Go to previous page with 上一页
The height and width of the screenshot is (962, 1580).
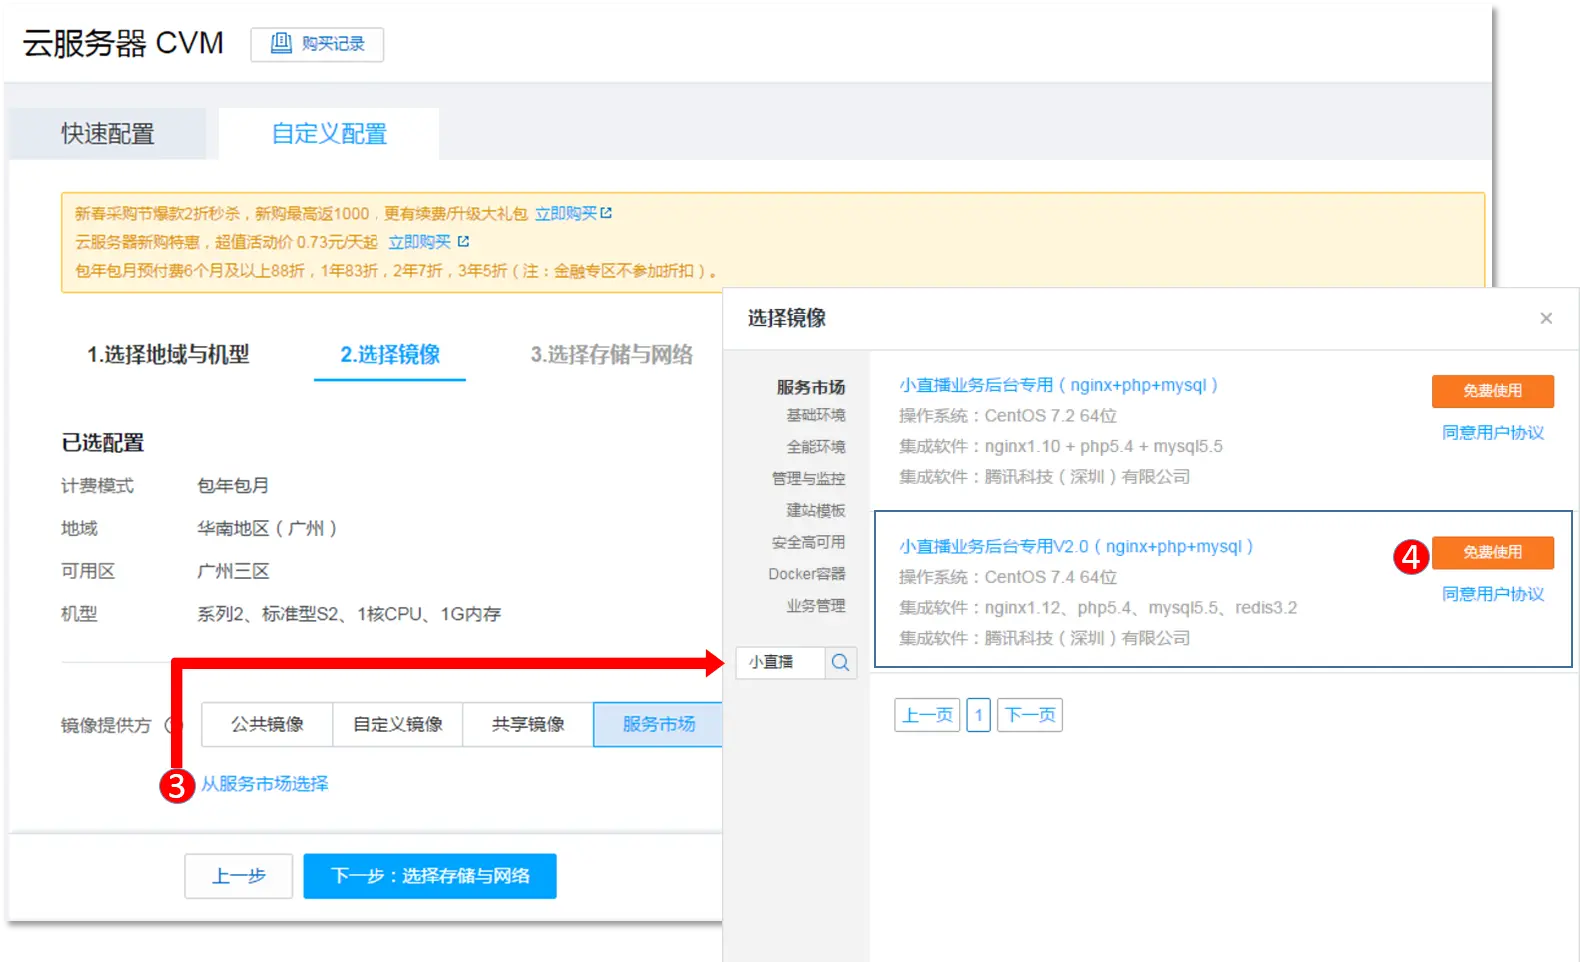[927, 715]
